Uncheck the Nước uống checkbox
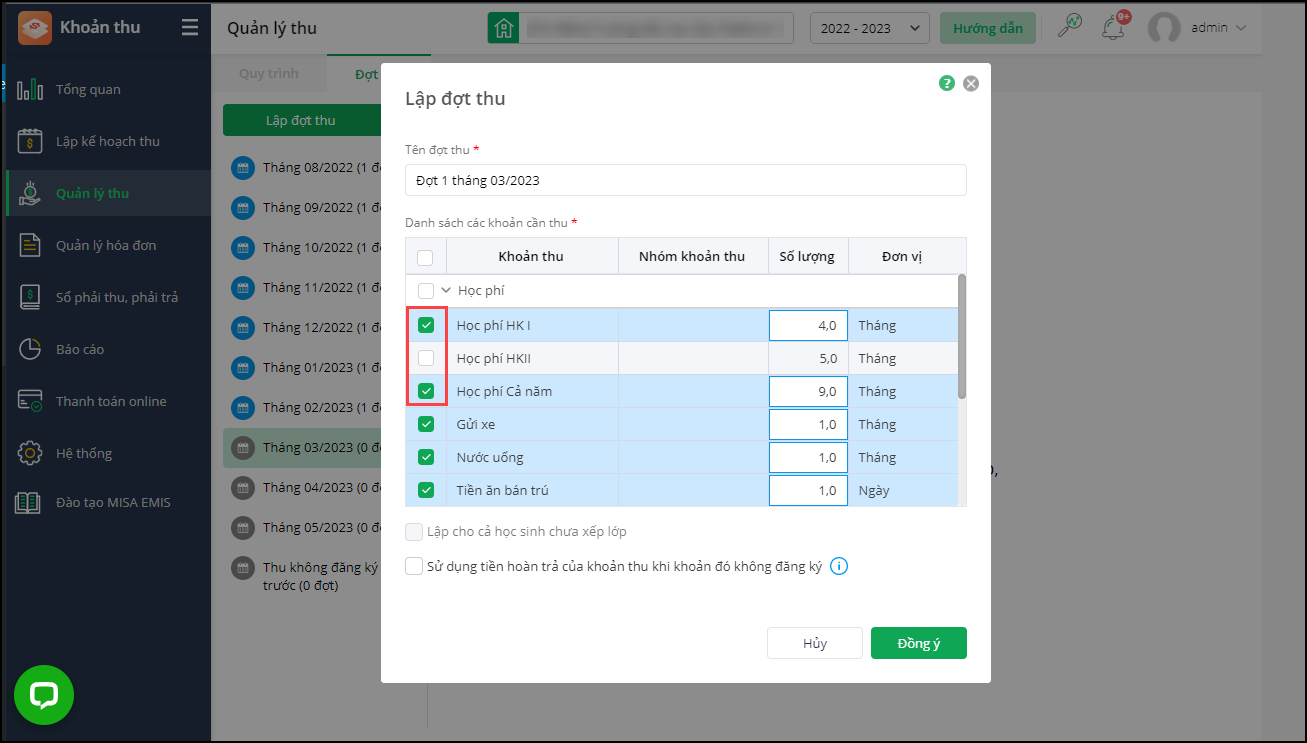This screenshot has height=743, width=1307. 426,457
